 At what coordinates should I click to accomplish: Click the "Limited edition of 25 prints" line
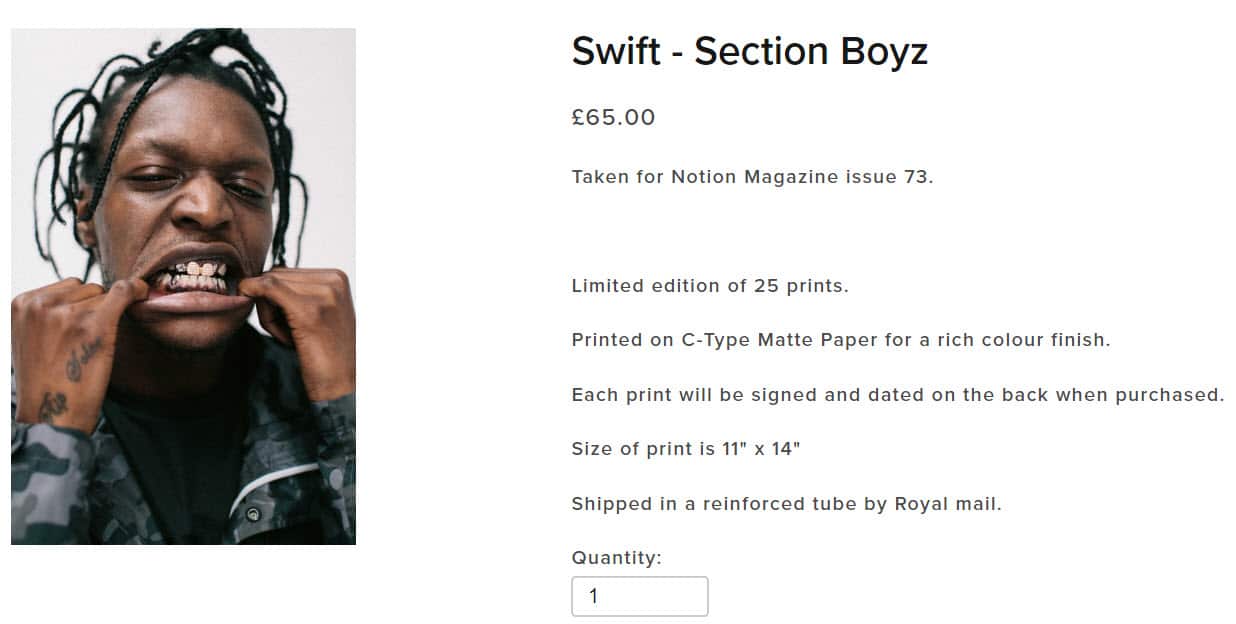pyautogui.click(x=709, y=286)
